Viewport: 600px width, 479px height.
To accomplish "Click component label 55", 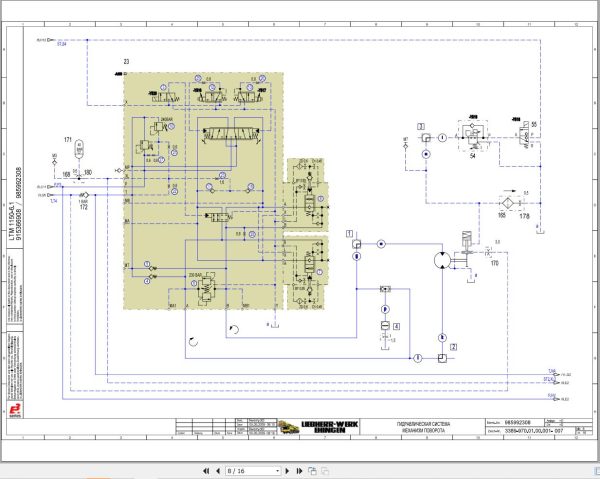I will [534, 124].
